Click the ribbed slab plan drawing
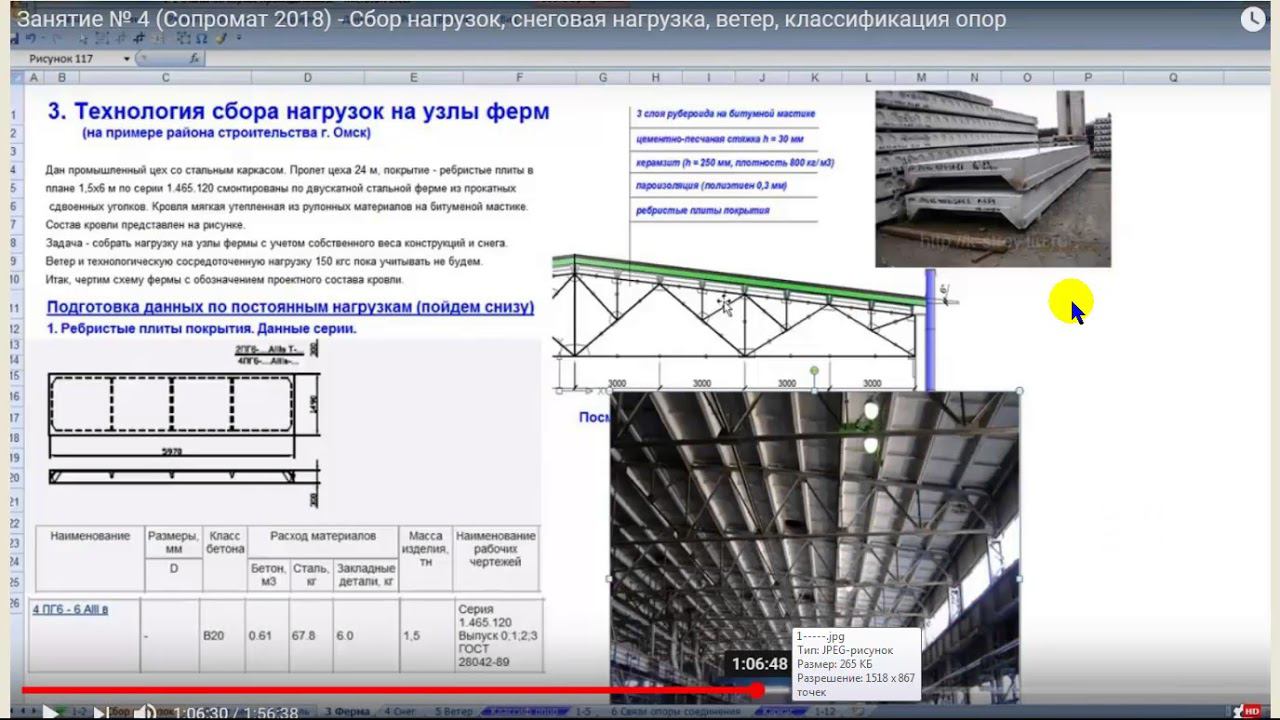 [x=185, y=413]
